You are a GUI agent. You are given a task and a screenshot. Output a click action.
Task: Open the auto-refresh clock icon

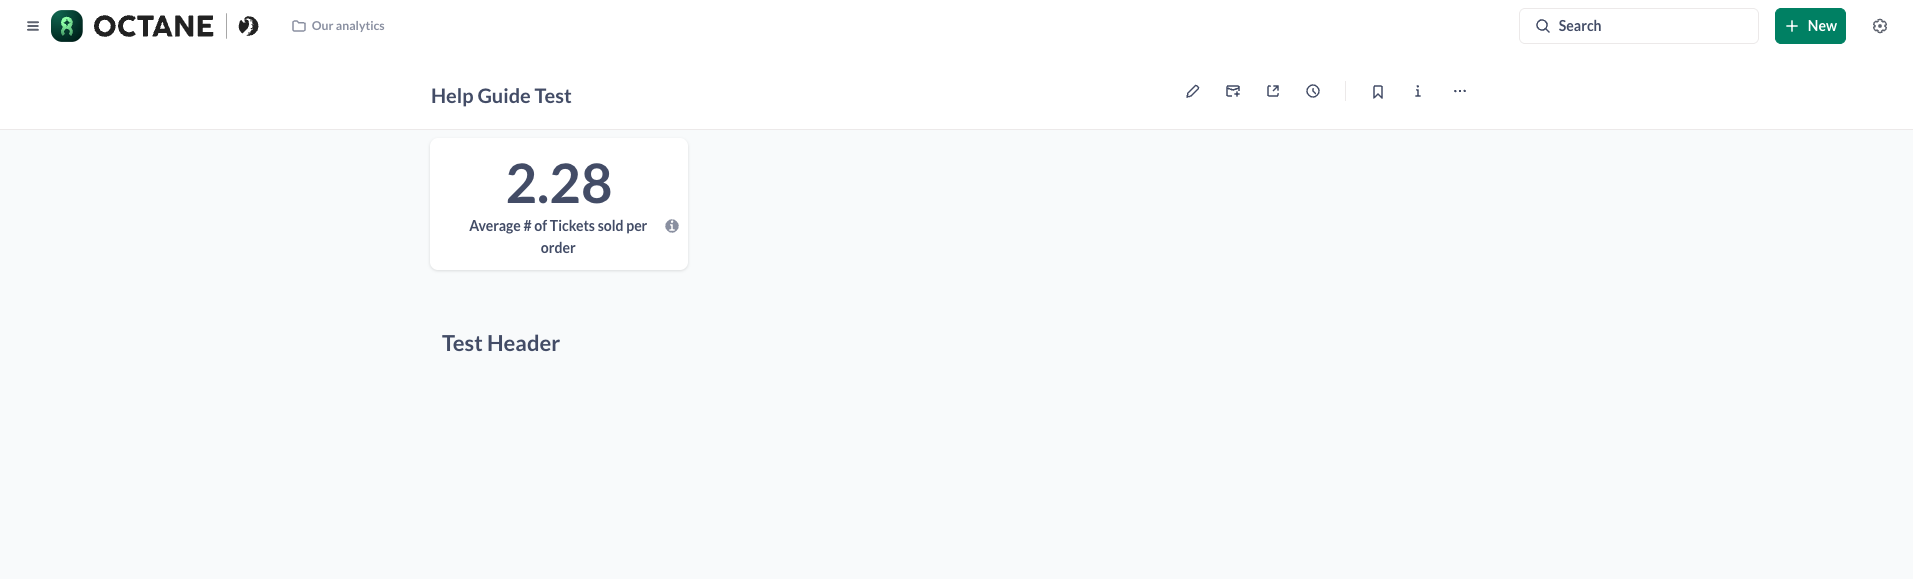point(1313,91)
